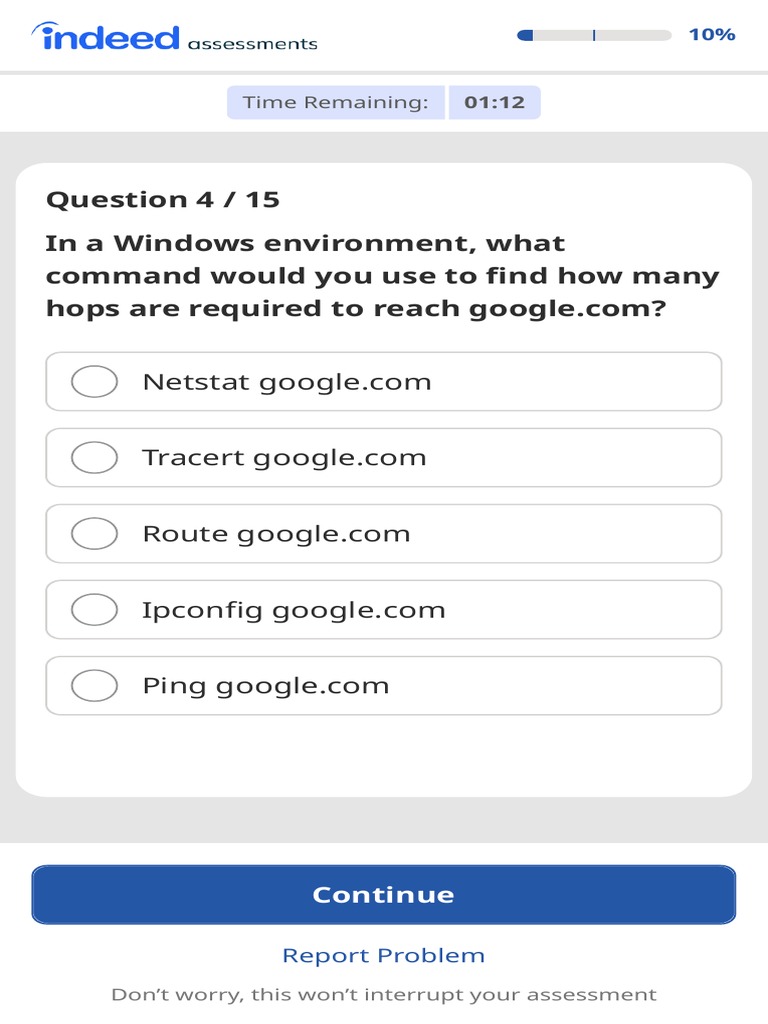The image size is (768, 1024).
Task: Click the filled blue start of the progress bar
Action: 525,35
